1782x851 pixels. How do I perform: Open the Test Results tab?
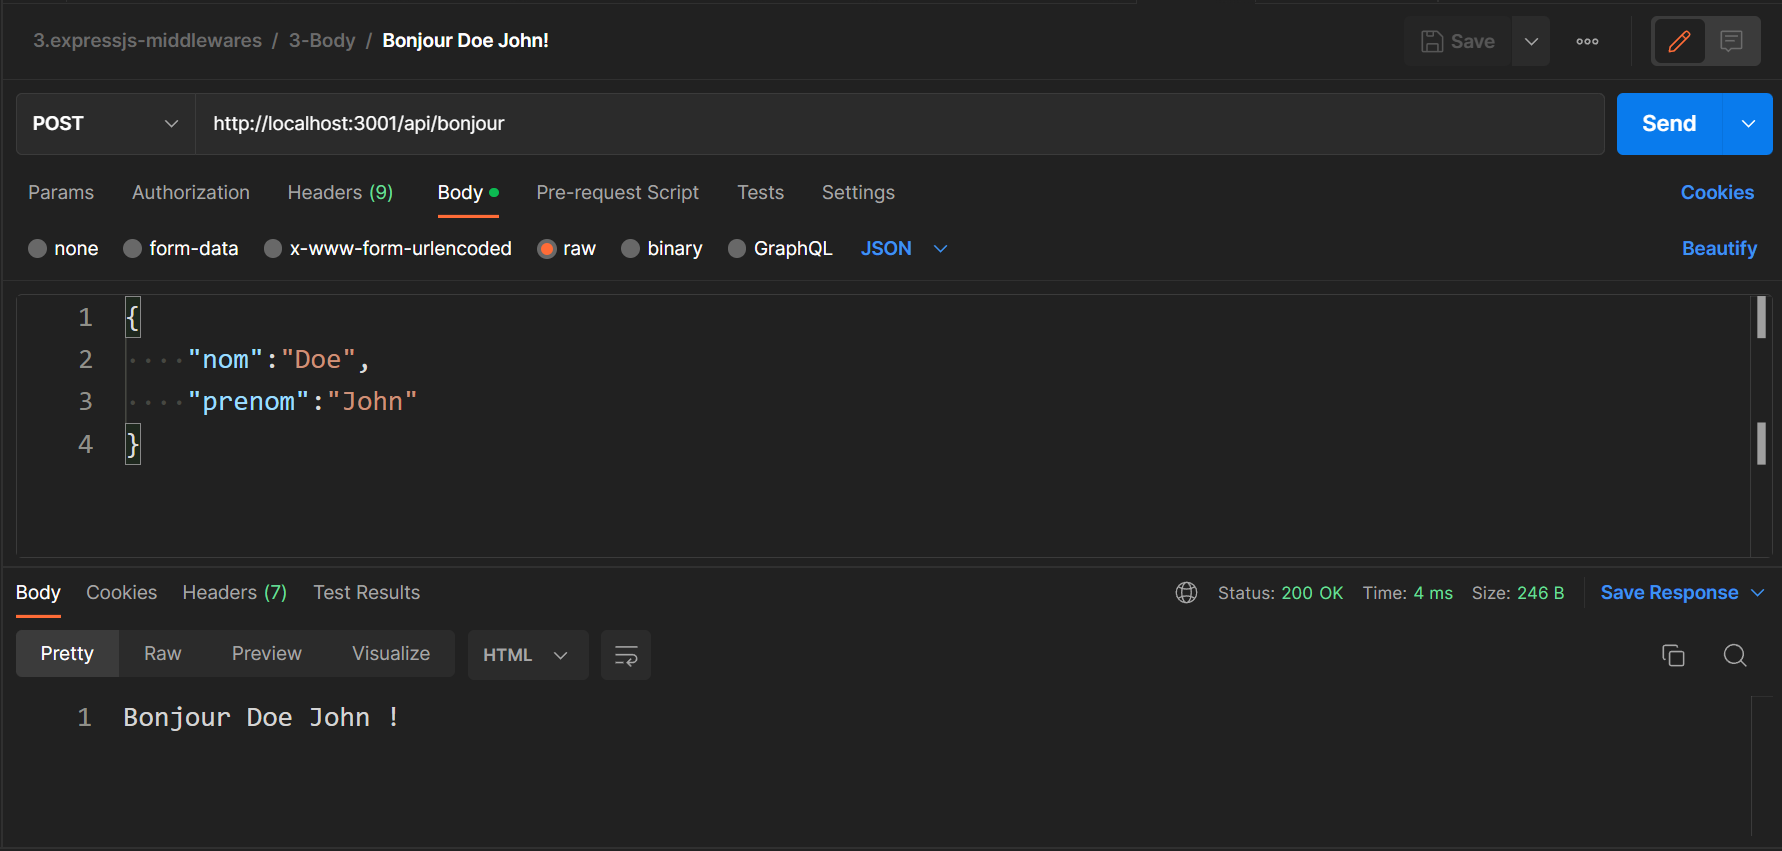(367, 593)
